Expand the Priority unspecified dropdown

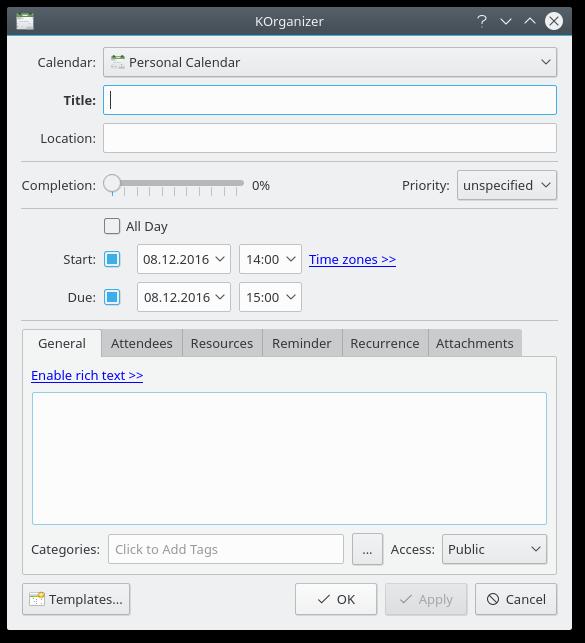point(507,185)
